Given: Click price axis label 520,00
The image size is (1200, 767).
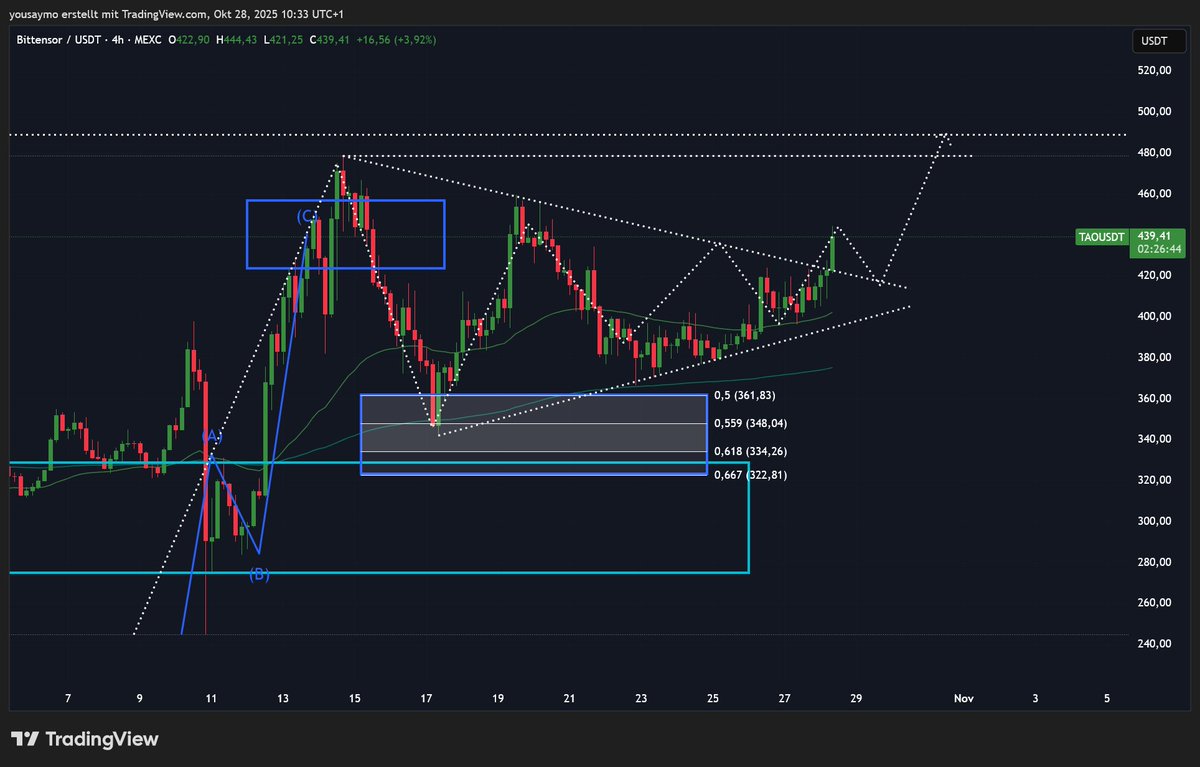Looking at the screenshot, I should (x=1153, y=70).
